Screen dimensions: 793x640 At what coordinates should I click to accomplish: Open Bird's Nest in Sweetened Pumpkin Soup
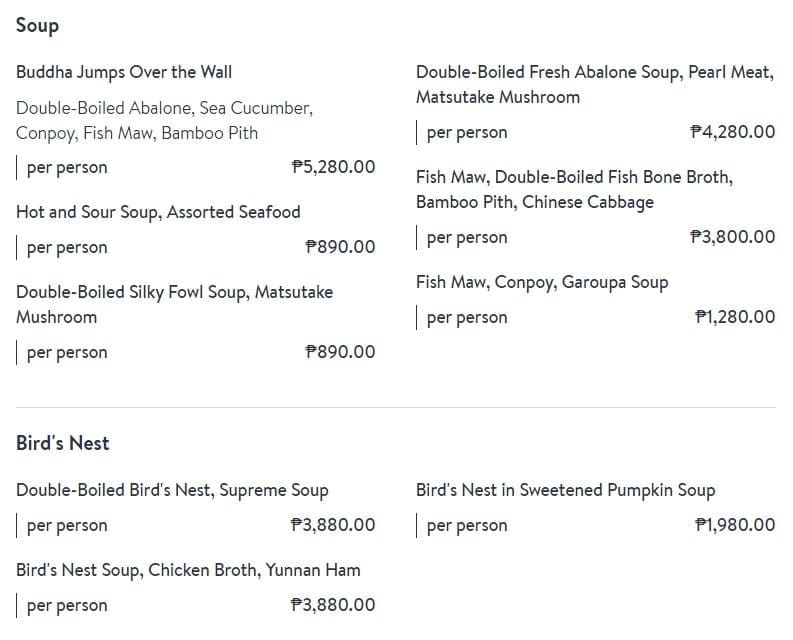pos(565,490)
